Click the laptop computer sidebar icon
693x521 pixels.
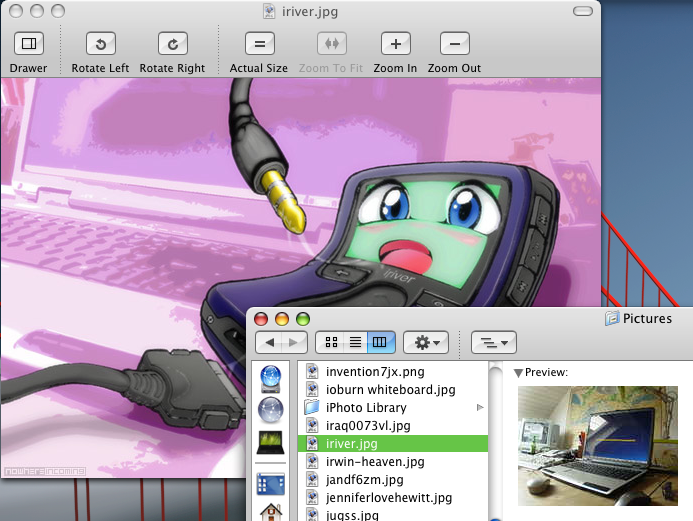click(x=270, y=443)
